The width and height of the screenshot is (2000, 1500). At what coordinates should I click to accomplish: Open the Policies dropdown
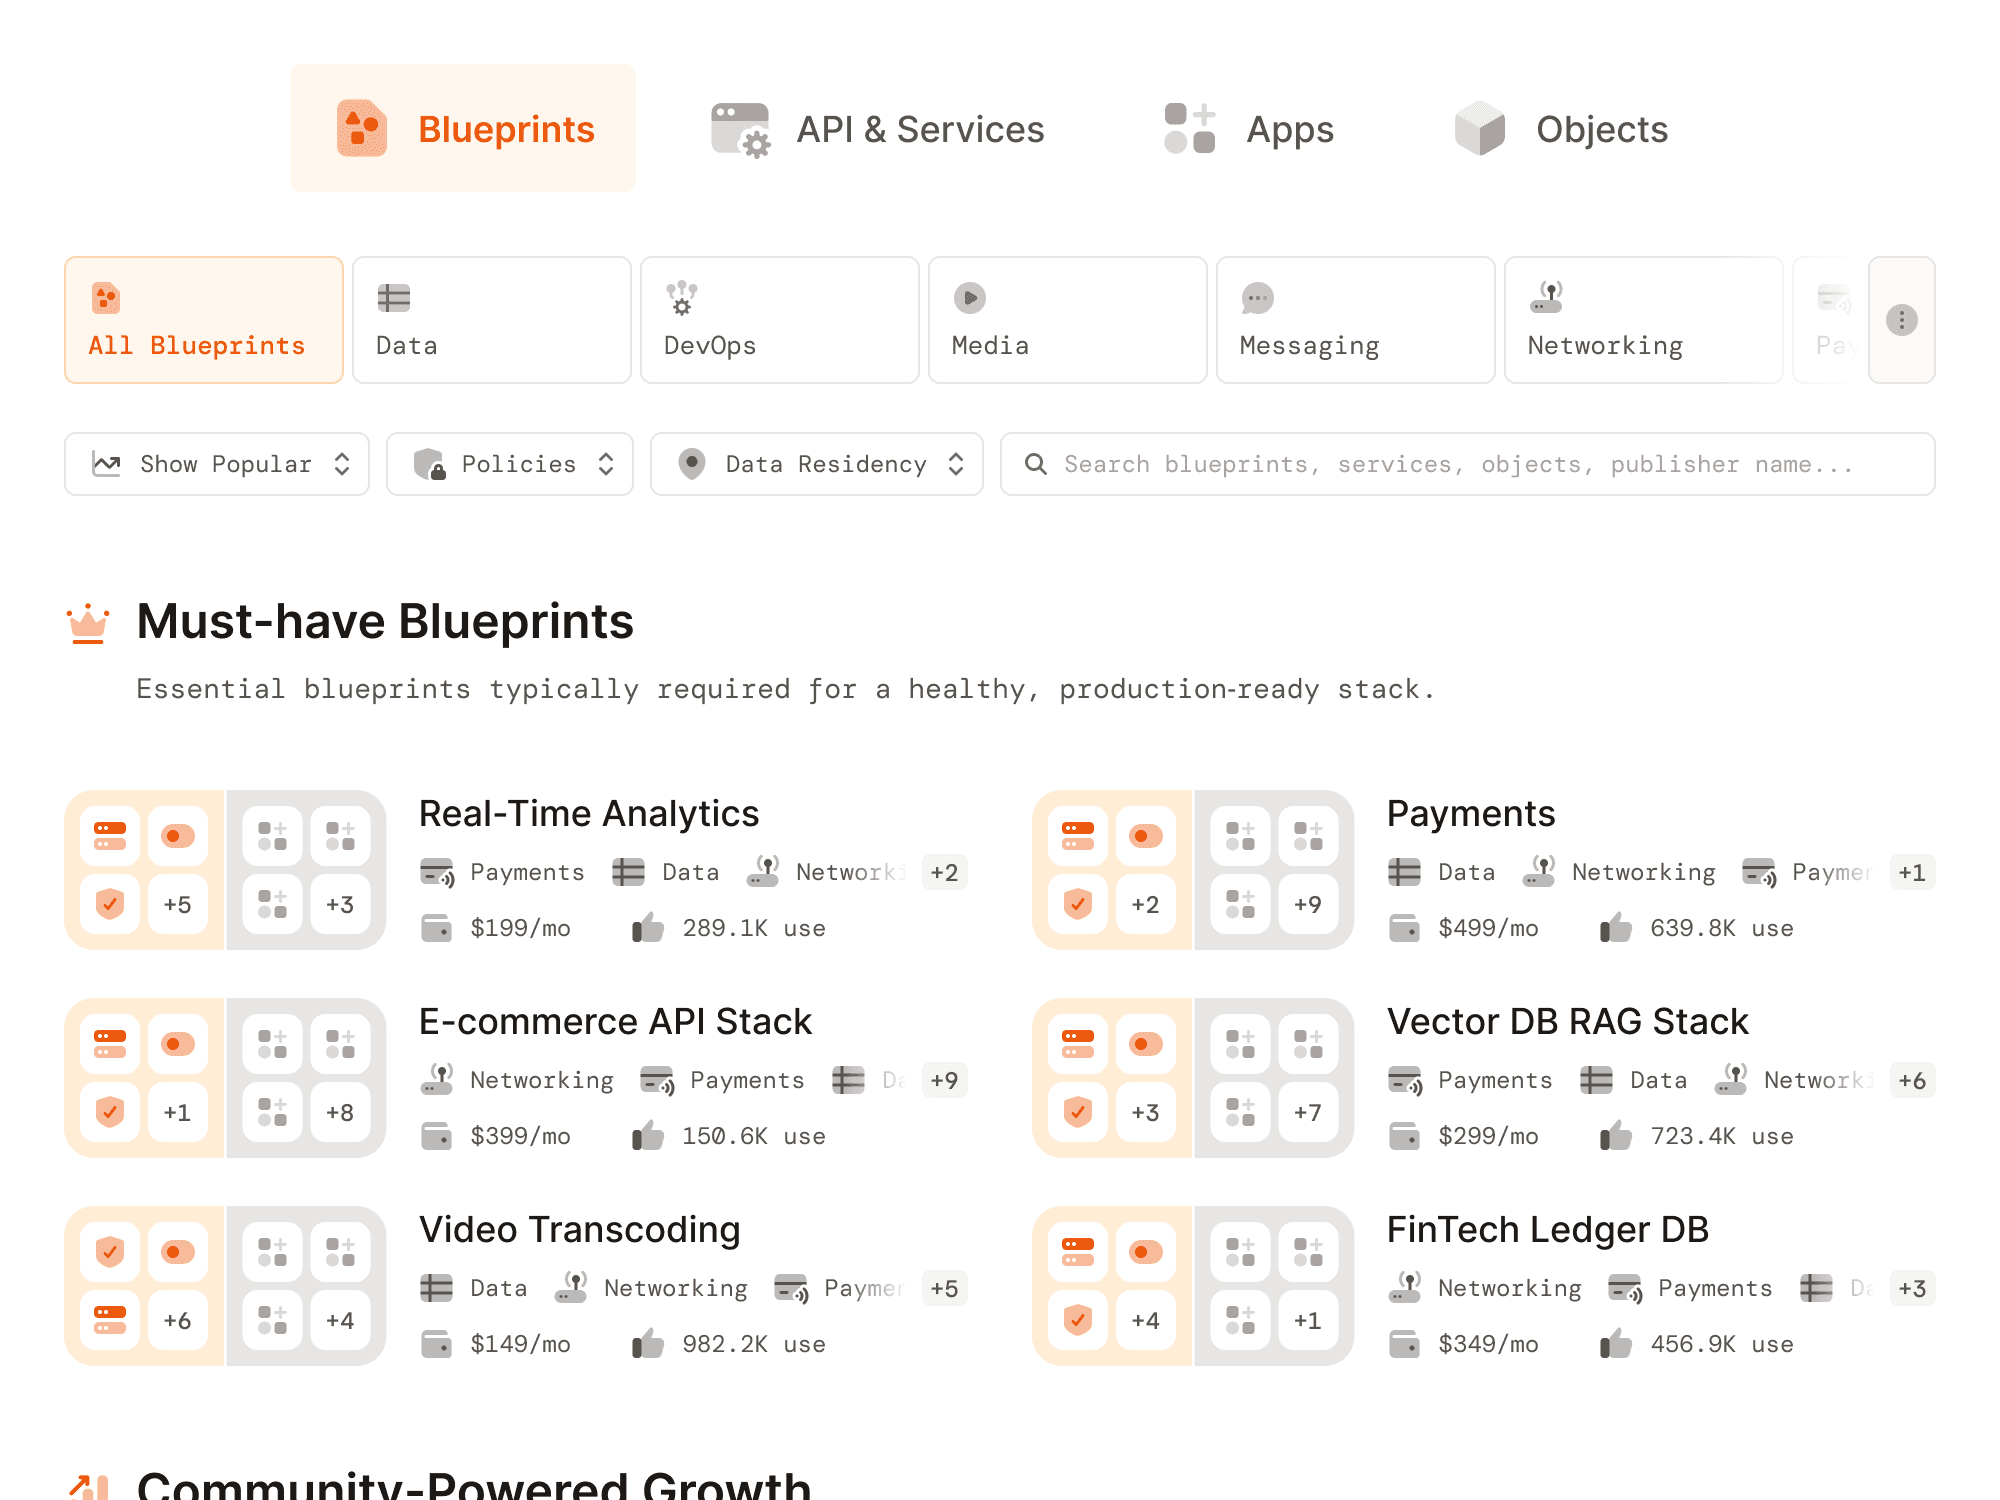[509, 463]
